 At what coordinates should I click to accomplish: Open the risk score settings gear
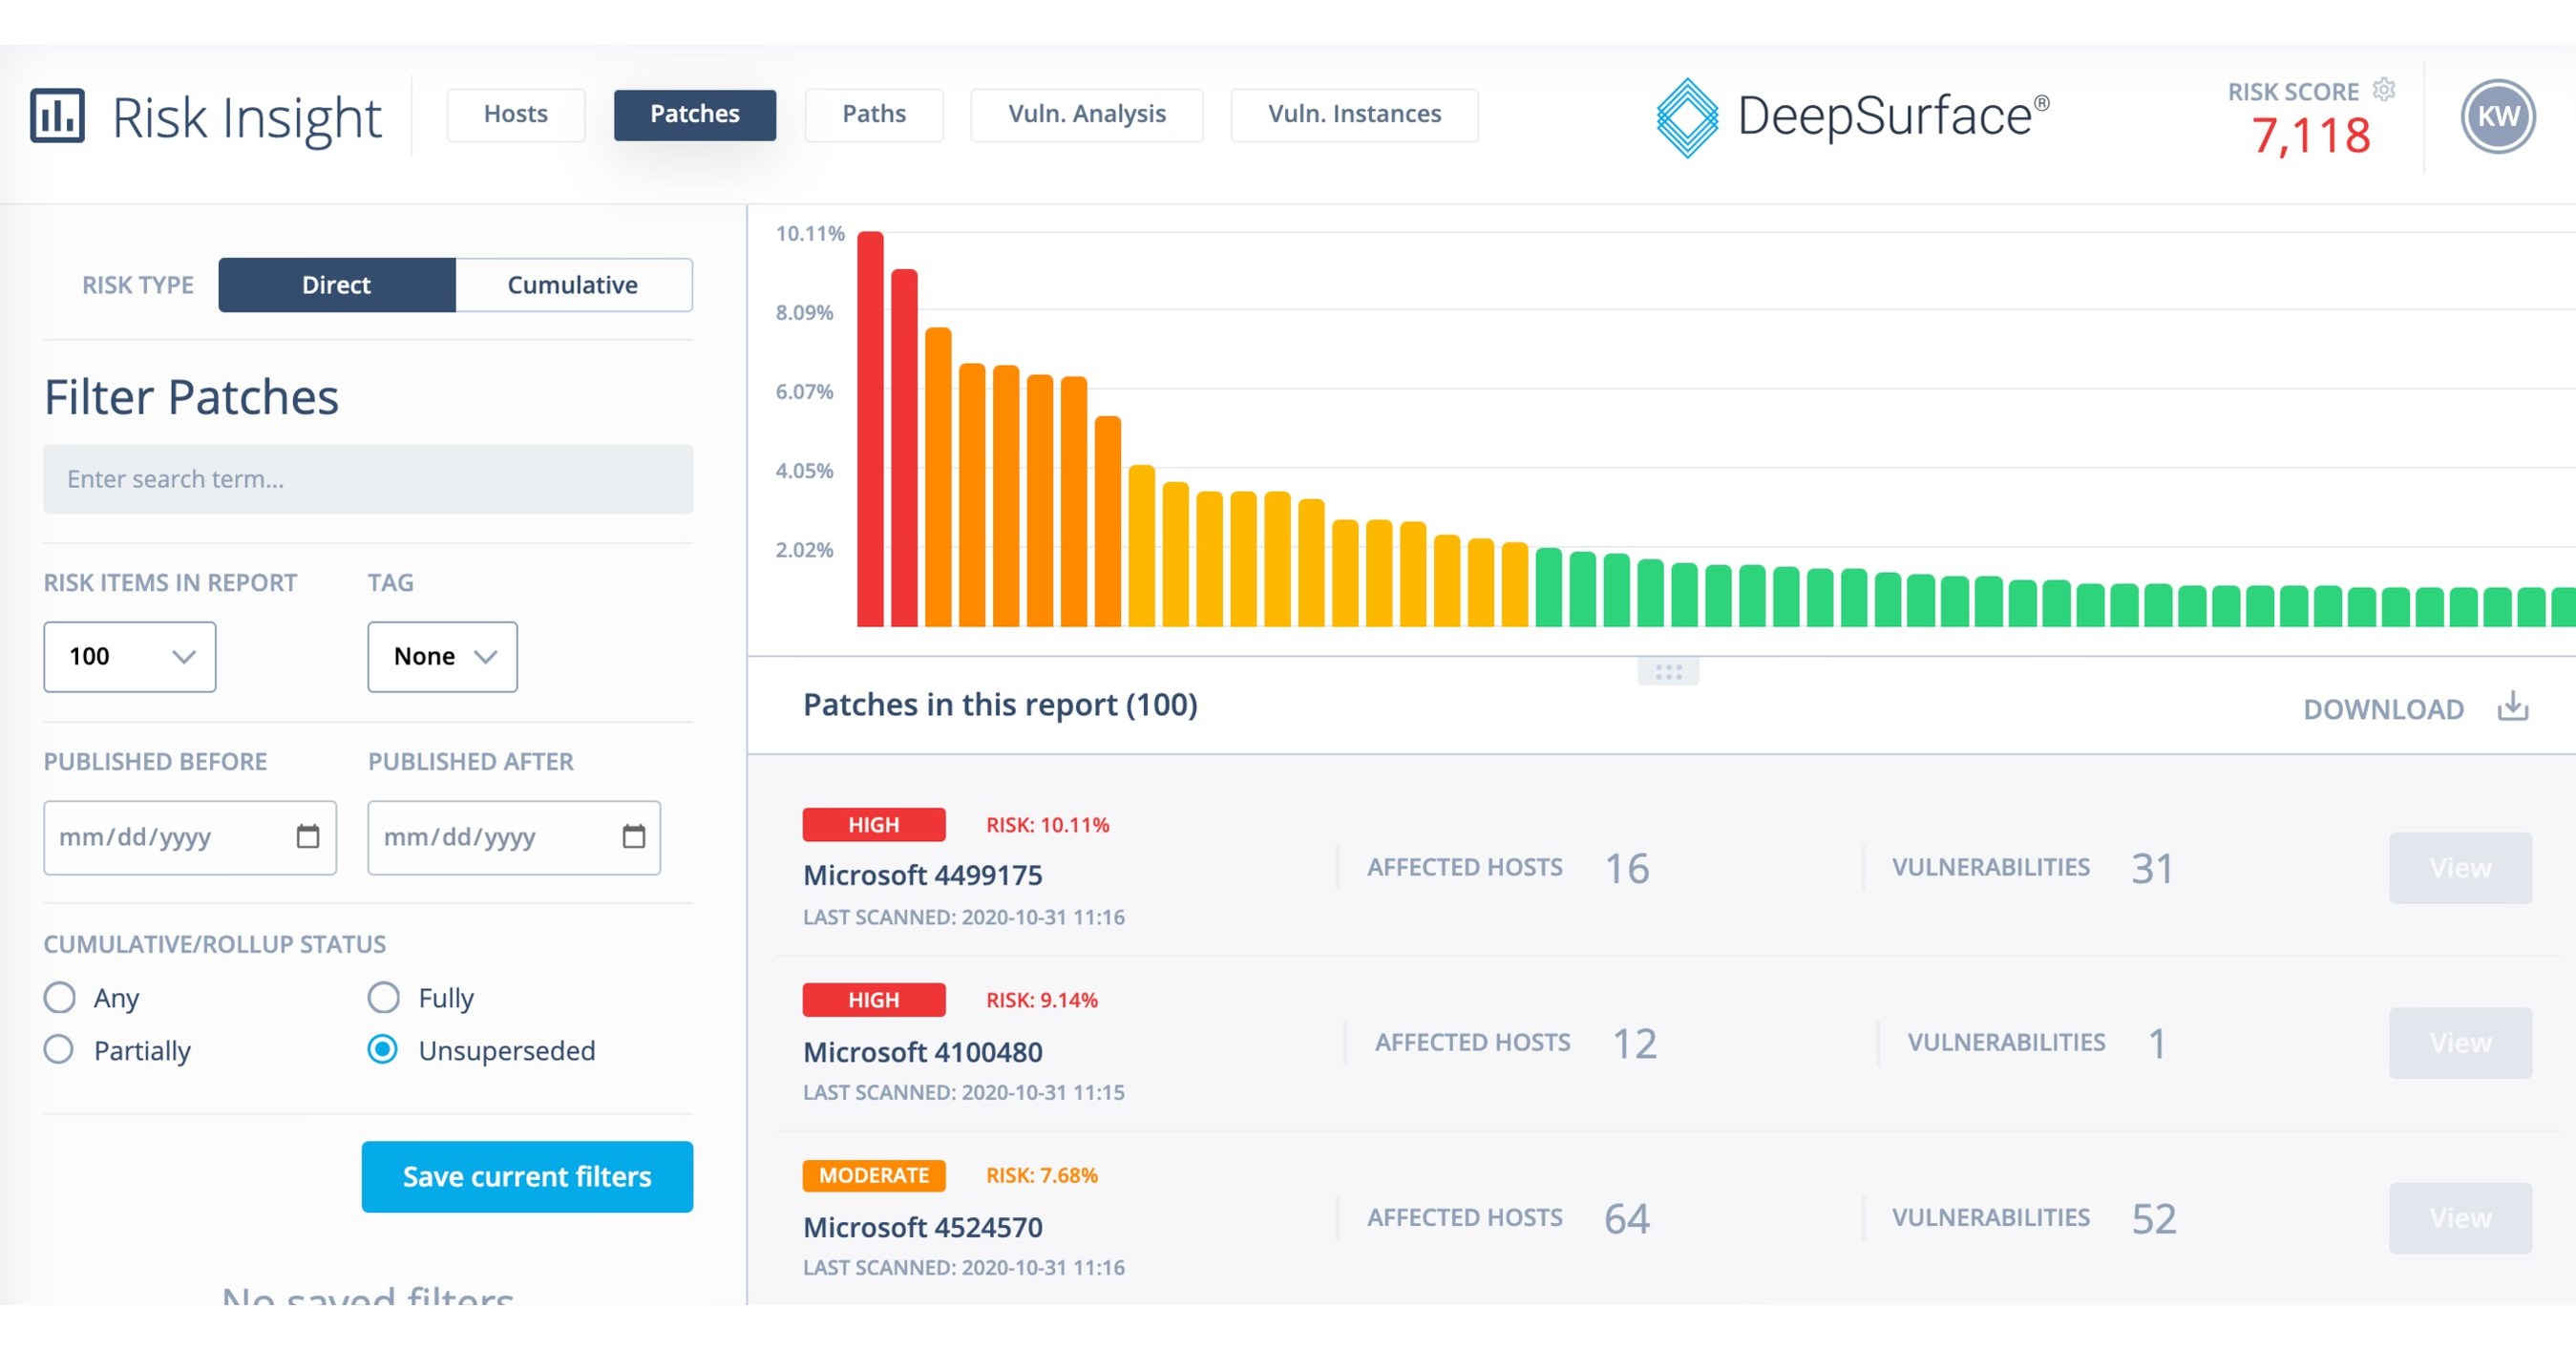(x=2384, y=89)
